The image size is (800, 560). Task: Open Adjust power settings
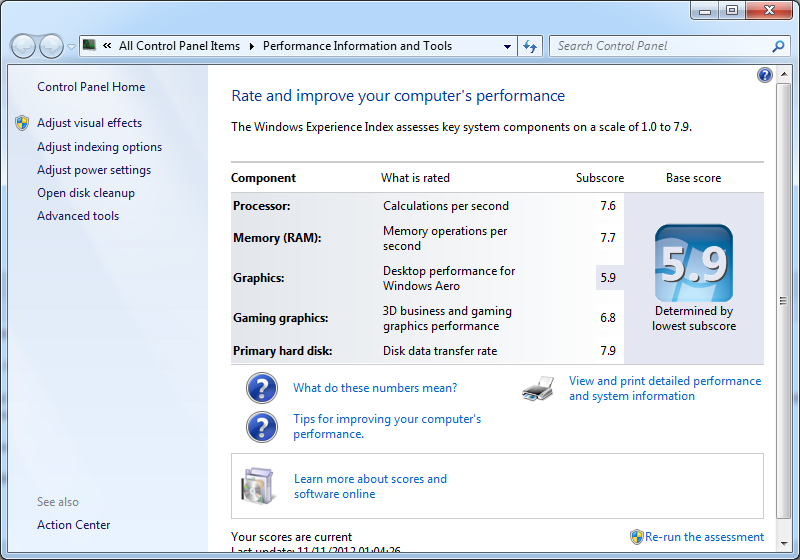coord(94,170)
